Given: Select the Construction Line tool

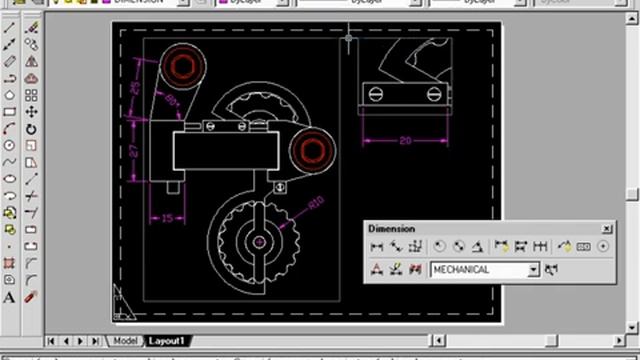Looking at the screenshot, I should (9, 45).
